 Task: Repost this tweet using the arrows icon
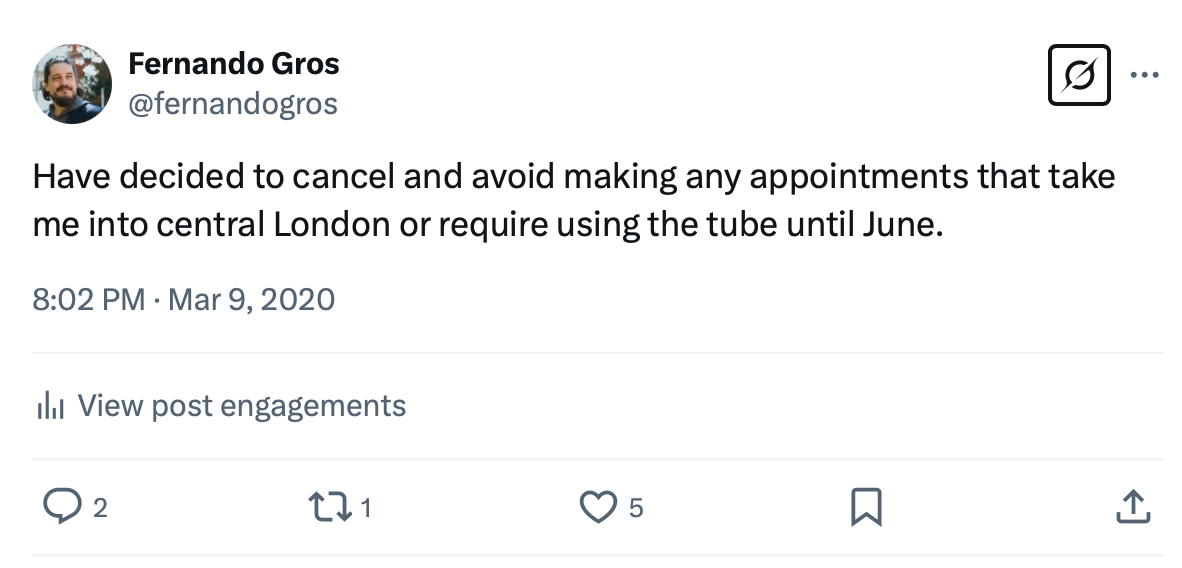point(332,507)
